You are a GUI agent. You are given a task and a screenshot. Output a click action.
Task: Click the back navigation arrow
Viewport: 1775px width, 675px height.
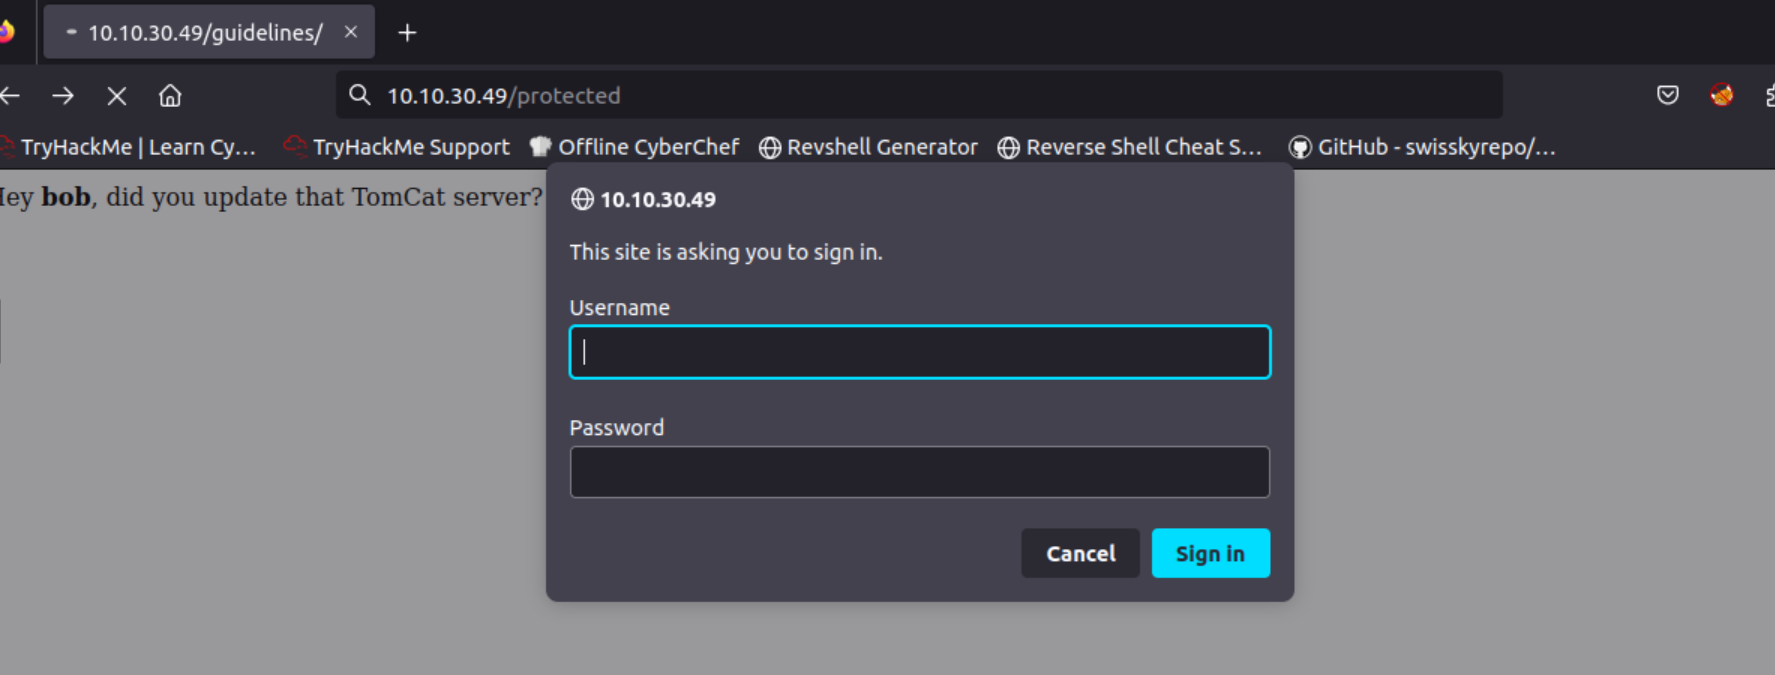click(x=10, y=96)
